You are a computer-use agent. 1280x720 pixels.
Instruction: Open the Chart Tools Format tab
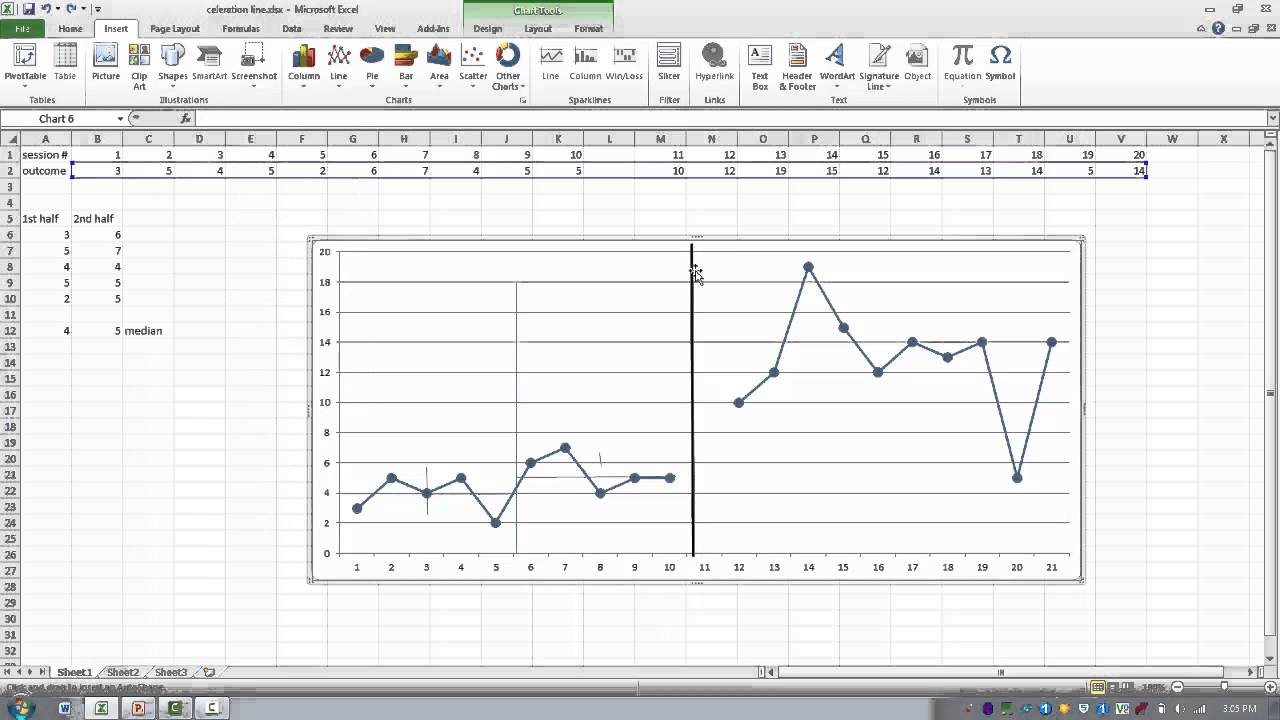pyautogui.click(x=589, y=29)
